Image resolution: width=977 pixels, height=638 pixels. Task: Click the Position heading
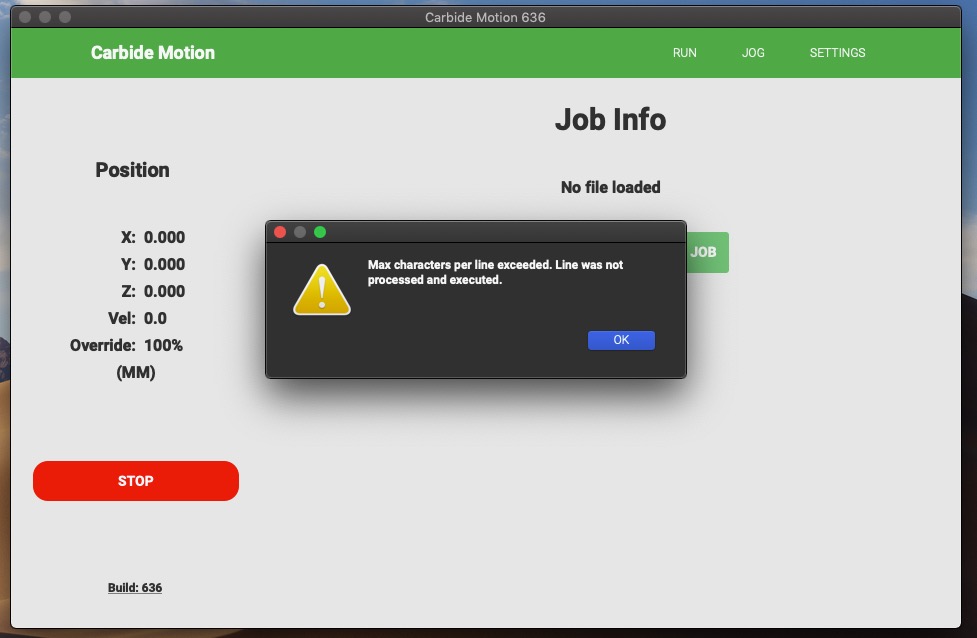click(x=132, y=170)
